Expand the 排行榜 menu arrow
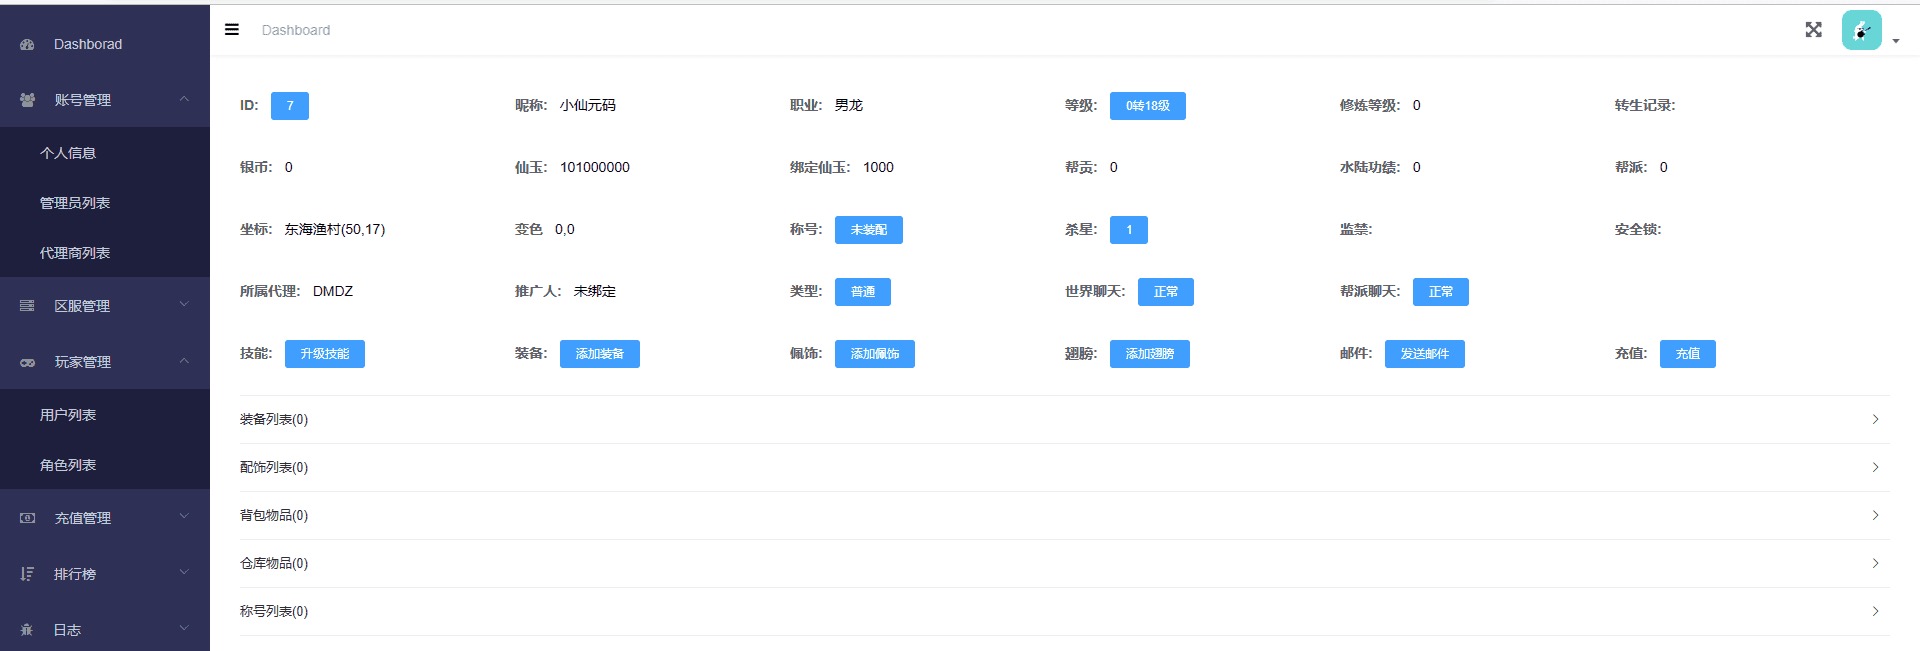The height and width of the screenshot is (651, 1920). [184, 573]
